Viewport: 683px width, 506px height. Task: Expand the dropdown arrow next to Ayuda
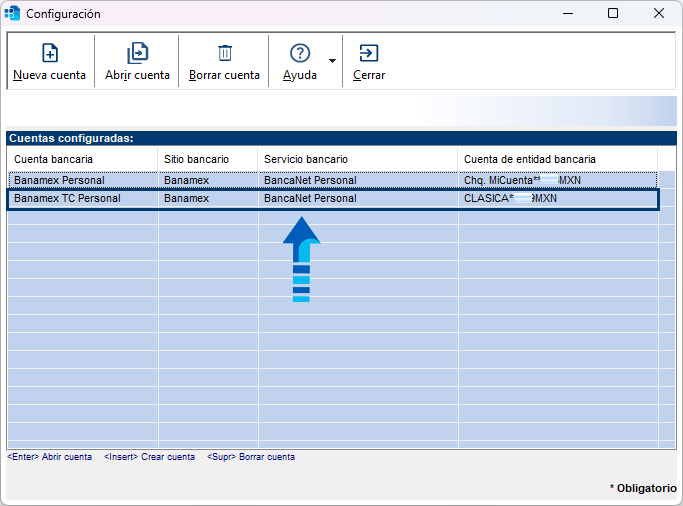[x=332, y=62]
